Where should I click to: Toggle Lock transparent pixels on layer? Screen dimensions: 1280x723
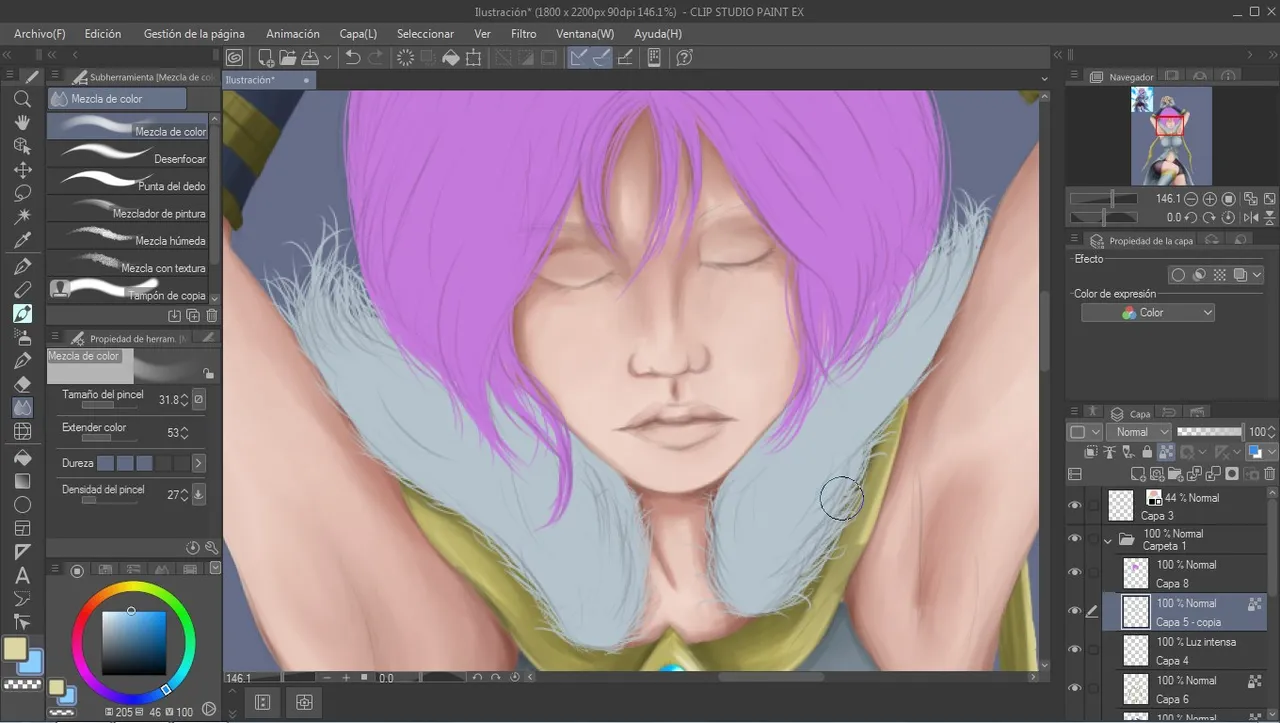[x=1166, y=452]
